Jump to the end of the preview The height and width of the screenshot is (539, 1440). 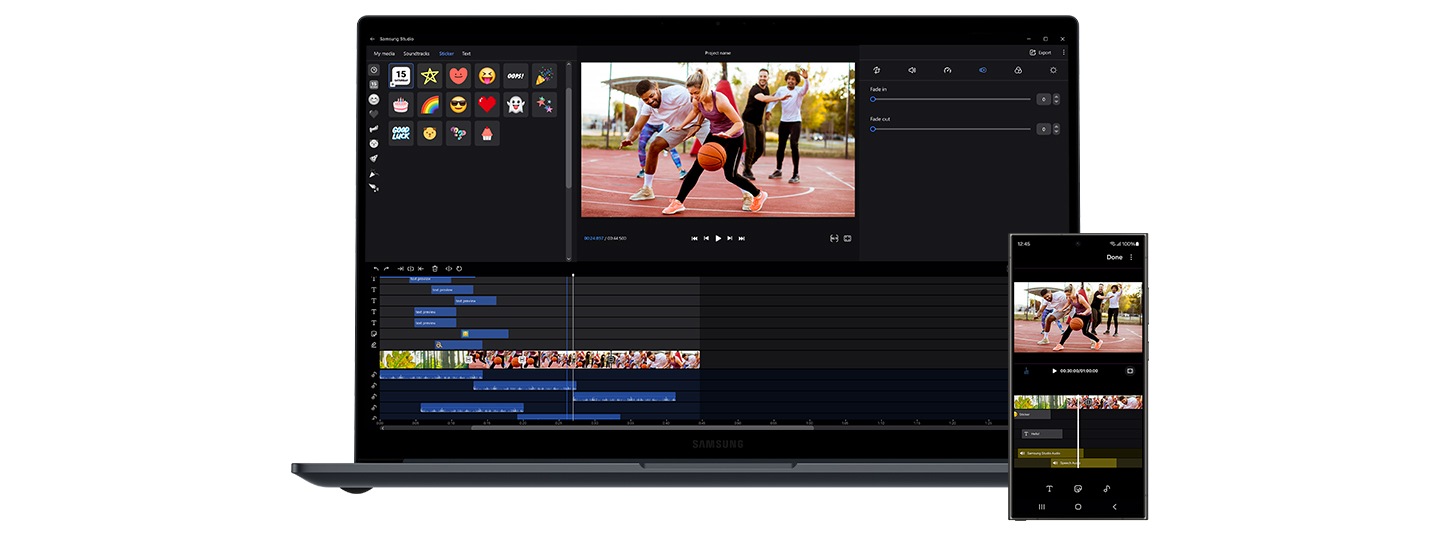click(742, 238)
